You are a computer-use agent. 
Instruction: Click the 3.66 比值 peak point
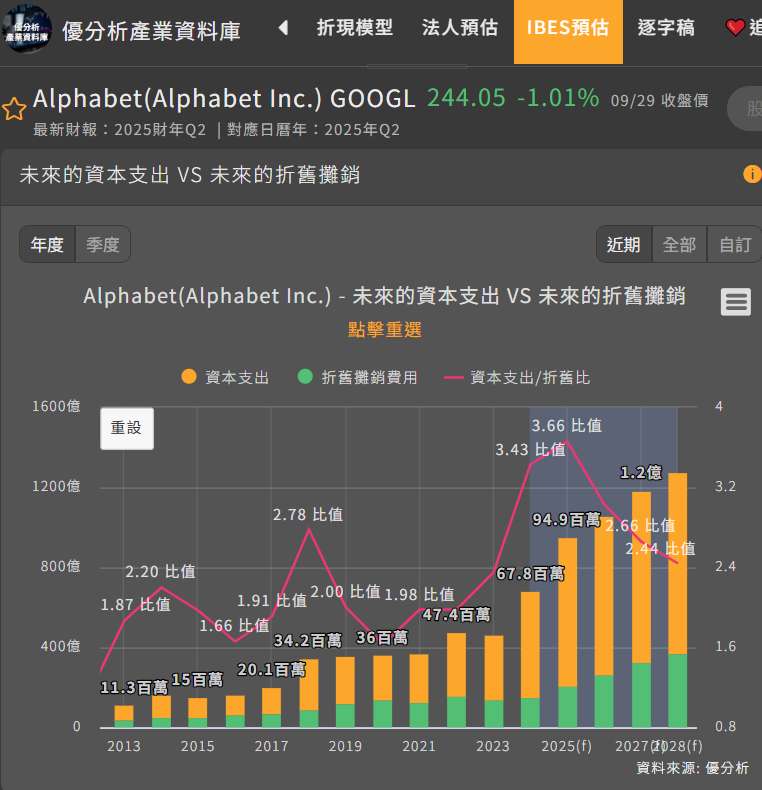566,441
